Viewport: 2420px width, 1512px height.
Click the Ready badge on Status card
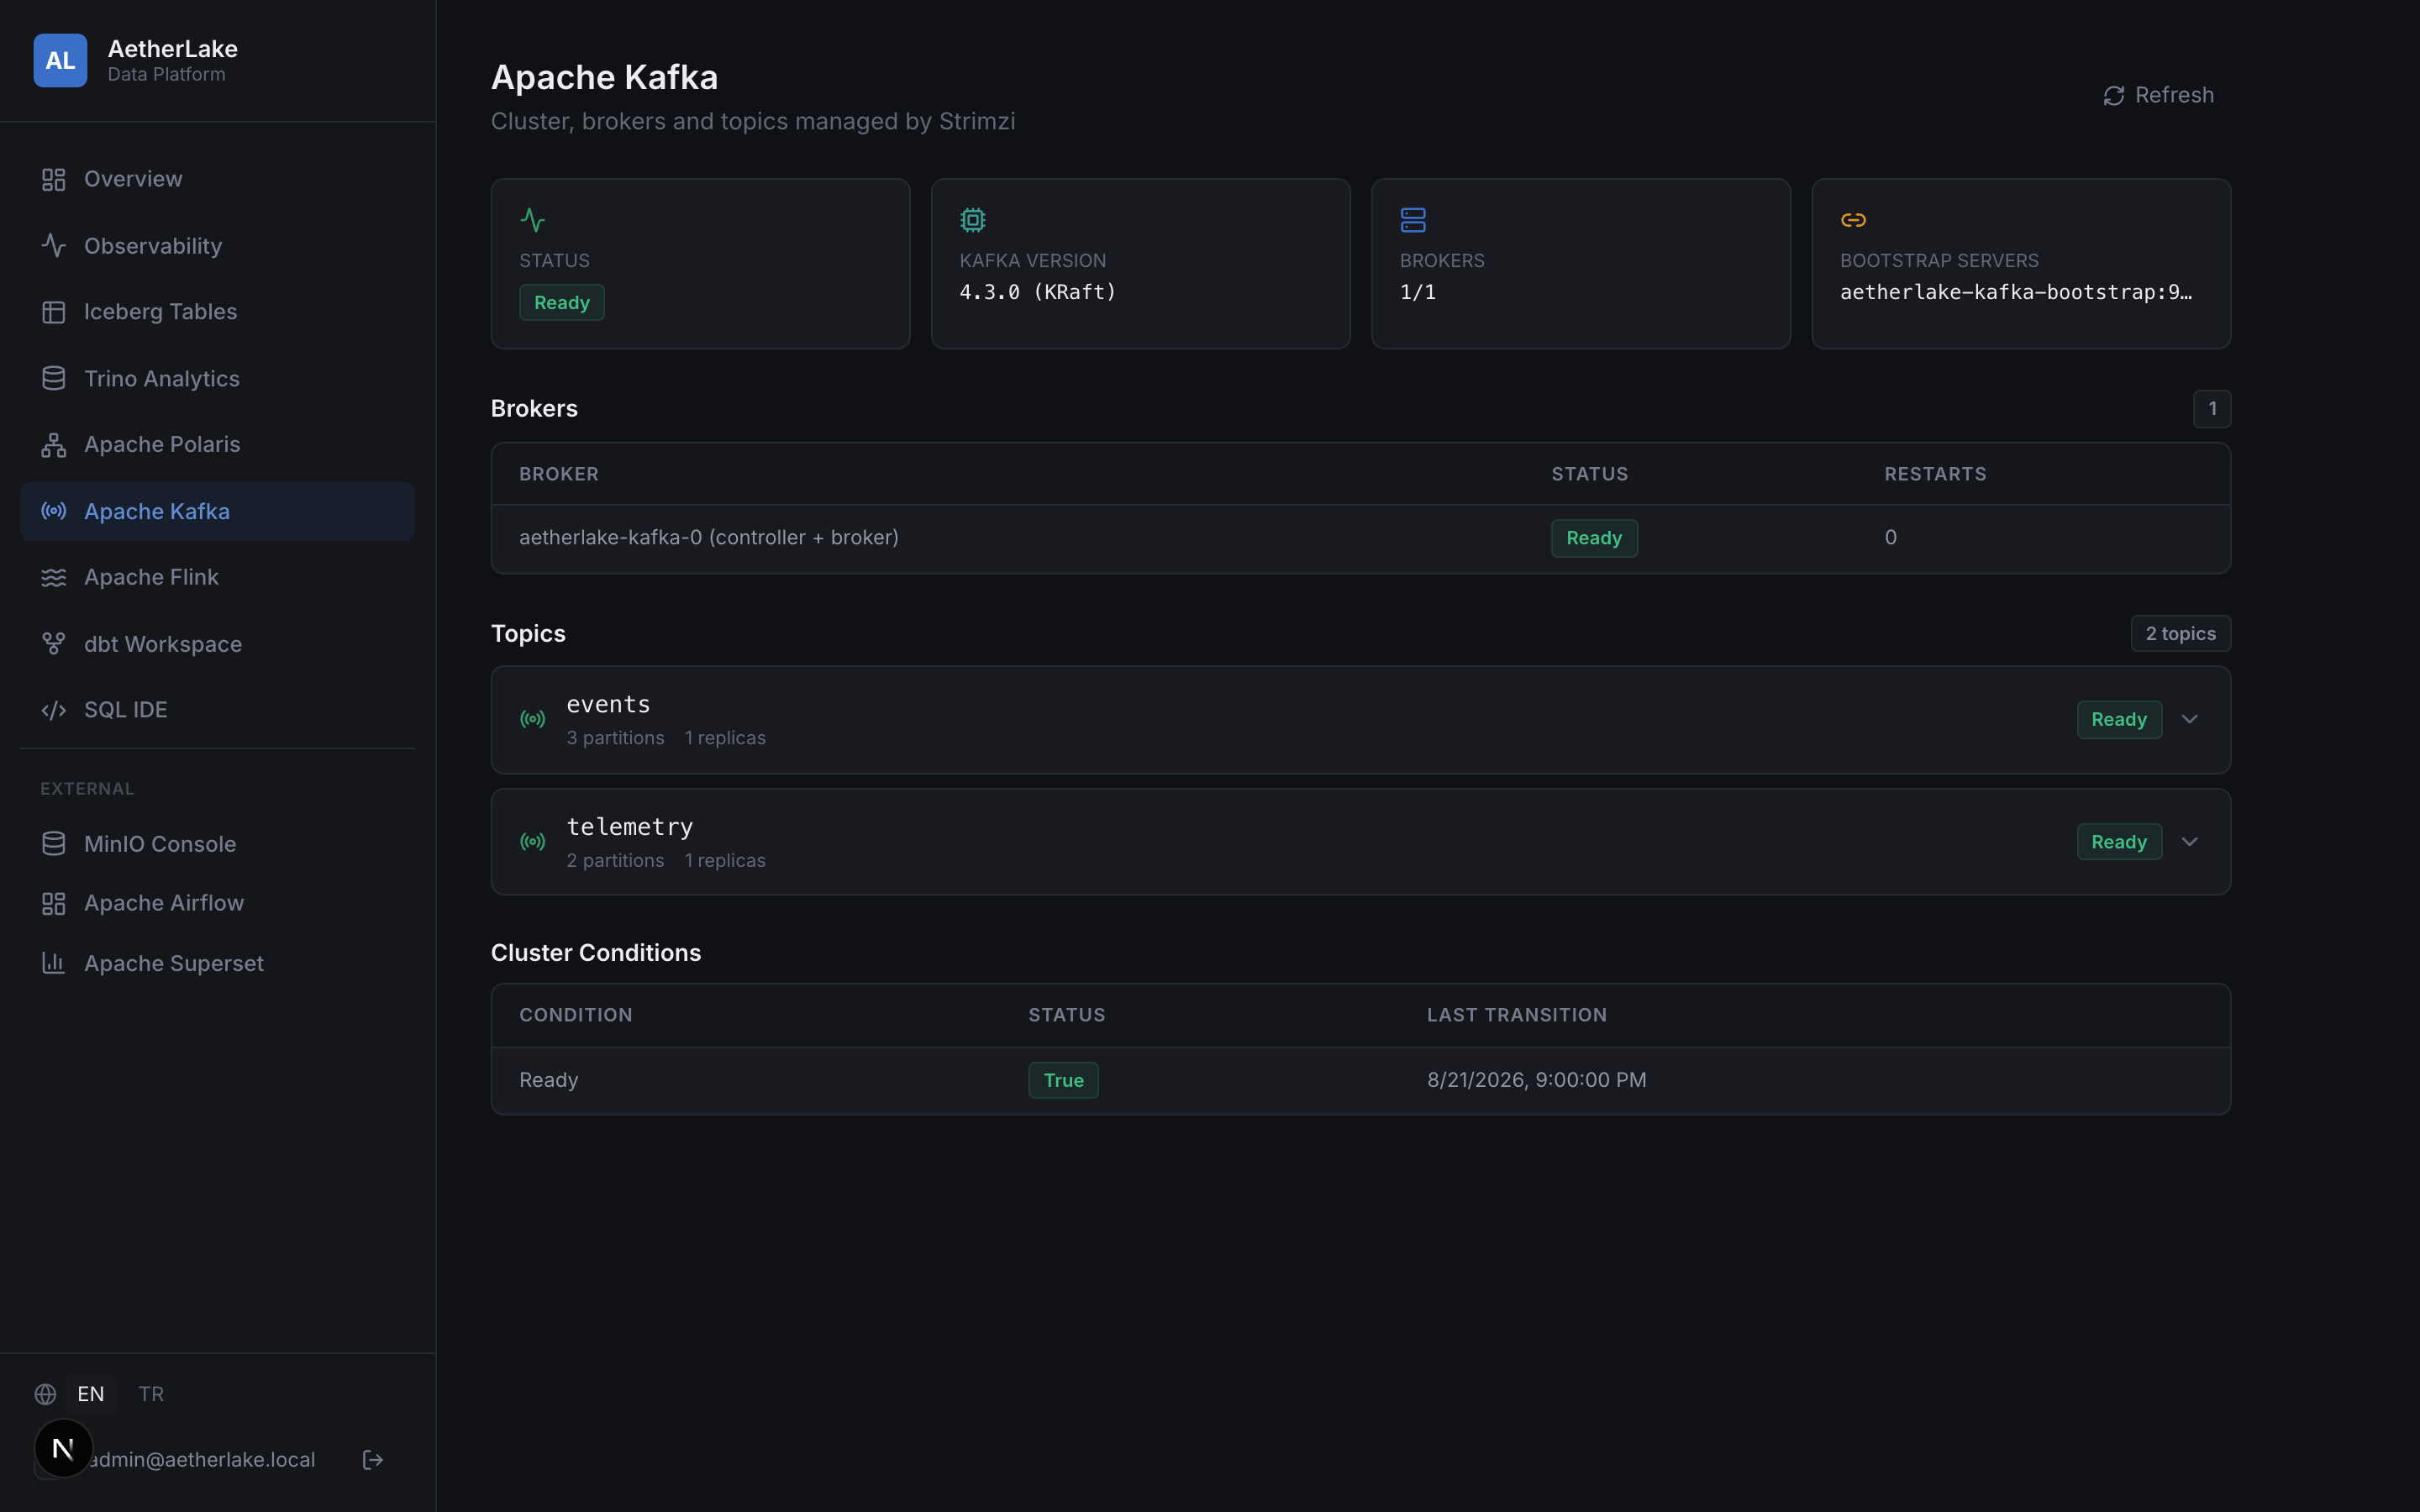[561, 303]
